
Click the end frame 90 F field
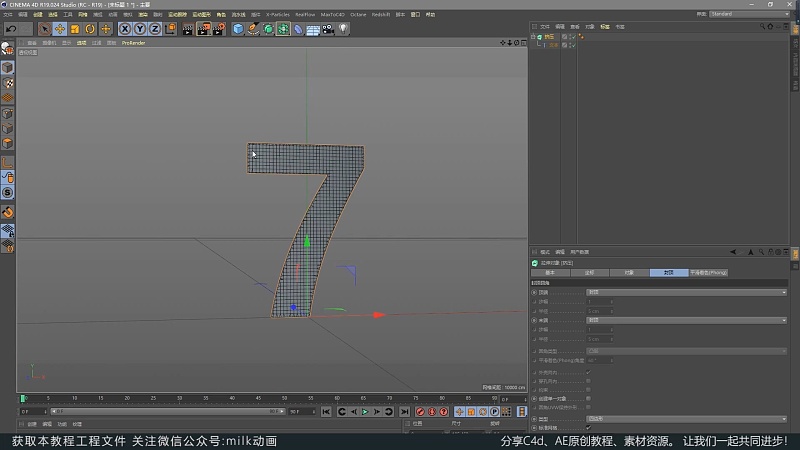coord(302,412)
